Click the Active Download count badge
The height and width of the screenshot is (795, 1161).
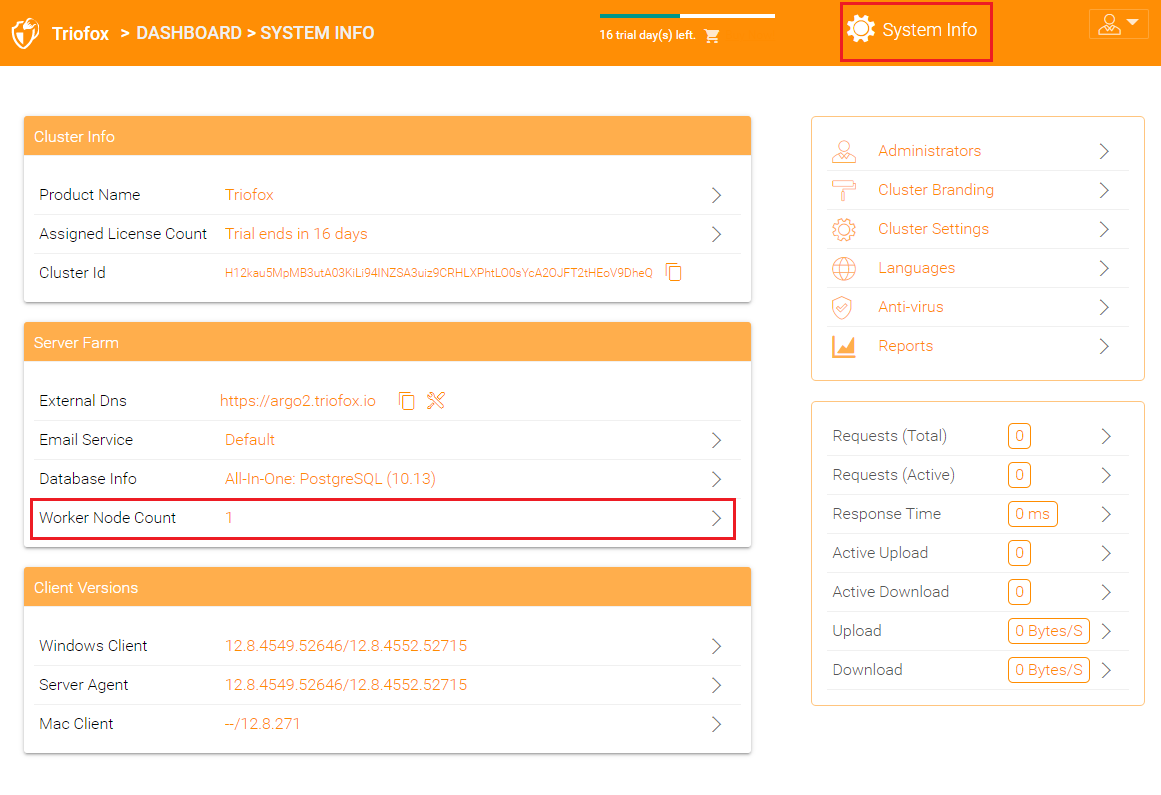1019,592
